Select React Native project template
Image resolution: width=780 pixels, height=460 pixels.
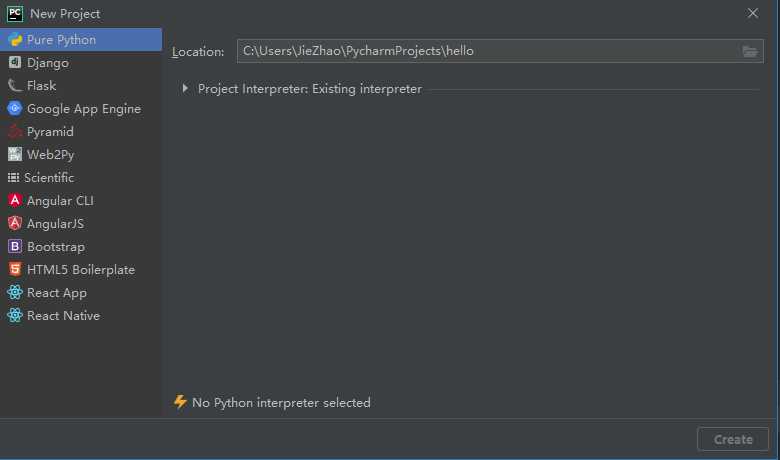click(x=81, y=316)
